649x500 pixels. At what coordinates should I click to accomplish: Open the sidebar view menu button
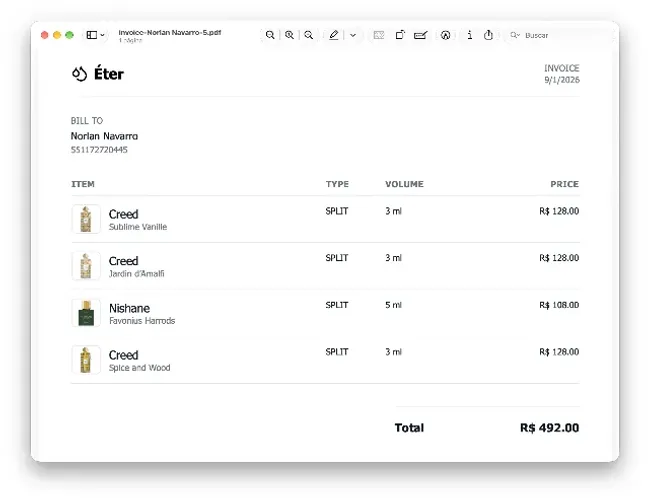click(x=95, y=35)
